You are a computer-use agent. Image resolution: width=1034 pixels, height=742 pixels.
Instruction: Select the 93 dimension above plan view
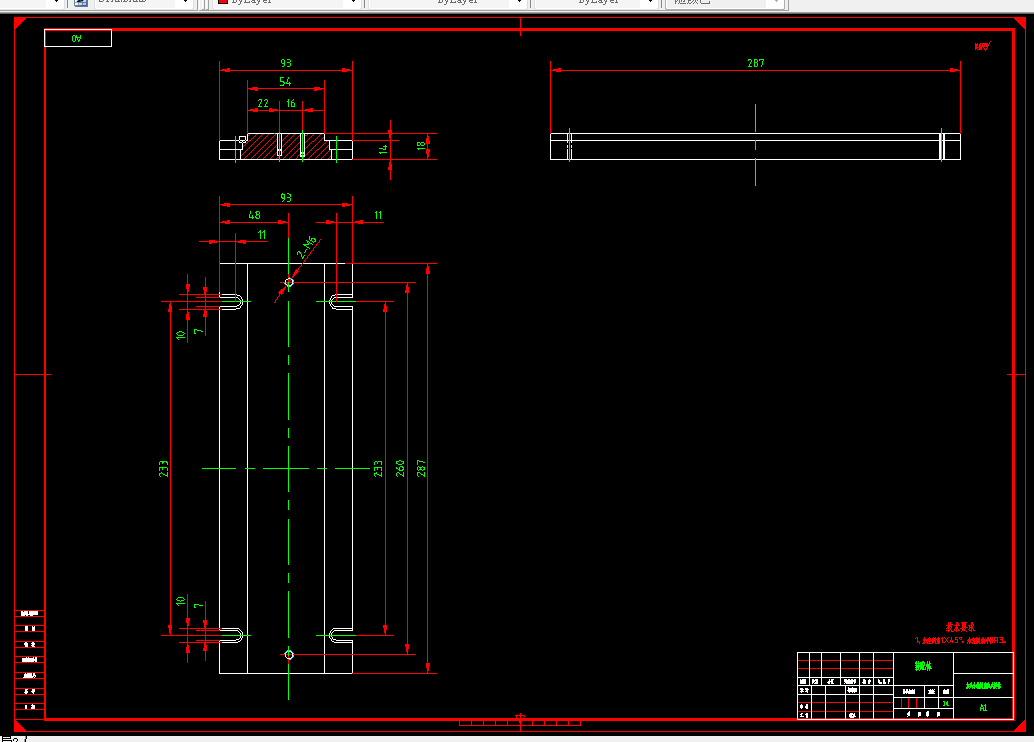tap(286, 198)
